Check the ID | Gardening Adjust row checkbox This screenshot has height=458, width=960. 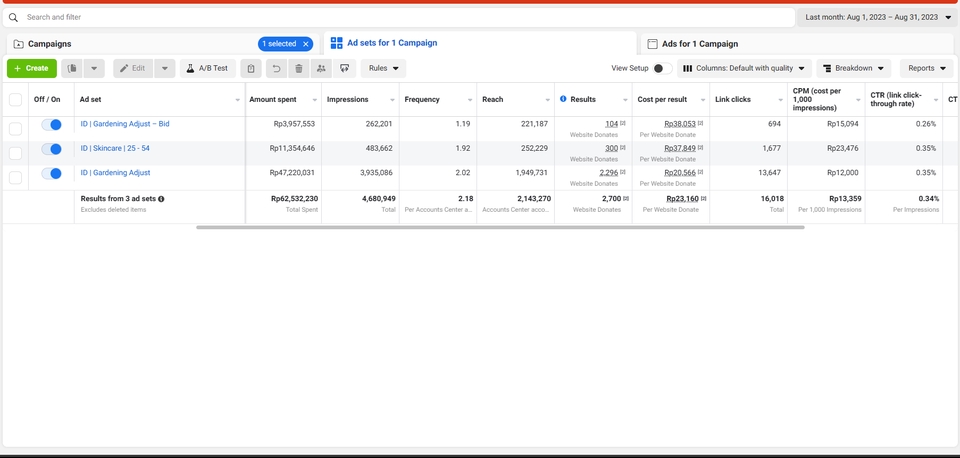(15, 178)
